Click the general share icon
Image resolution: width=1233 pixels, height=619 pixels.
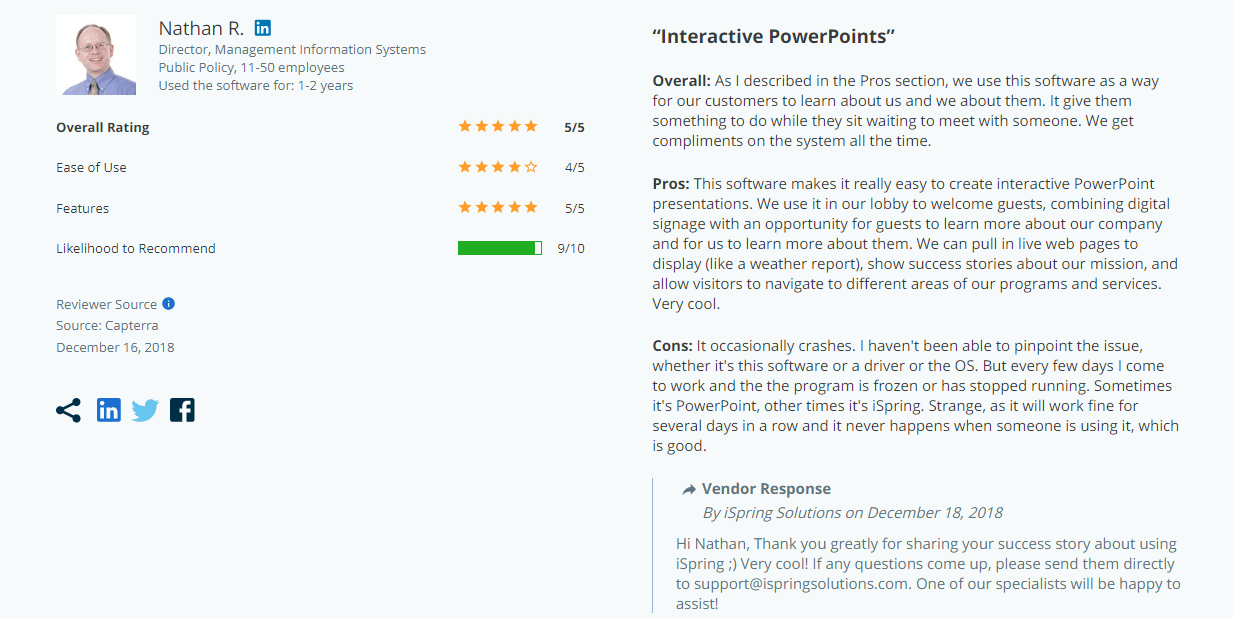[68, 410]
